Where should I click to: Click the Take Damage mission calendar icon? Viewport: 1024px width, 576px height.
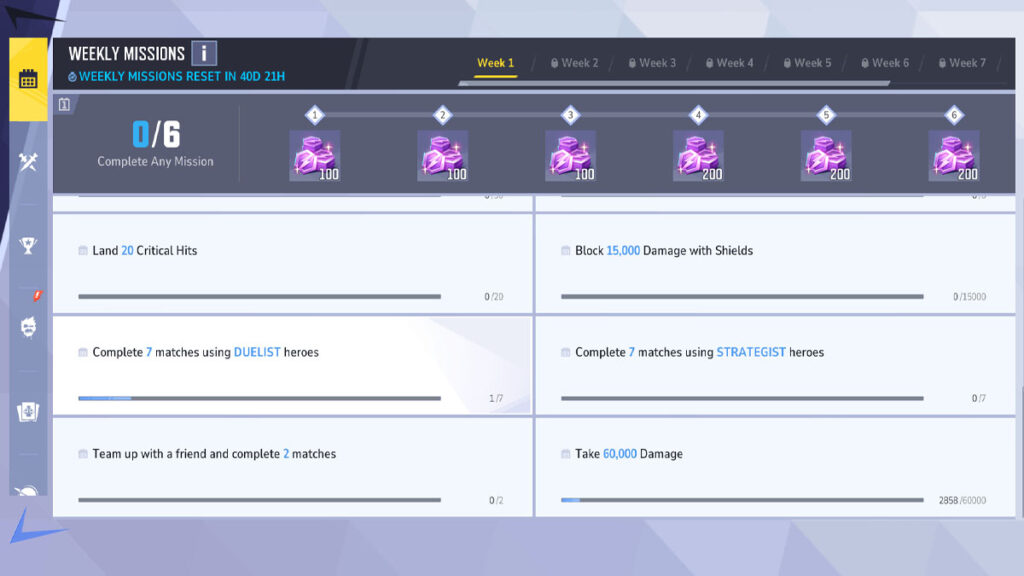tap(566, 454)
